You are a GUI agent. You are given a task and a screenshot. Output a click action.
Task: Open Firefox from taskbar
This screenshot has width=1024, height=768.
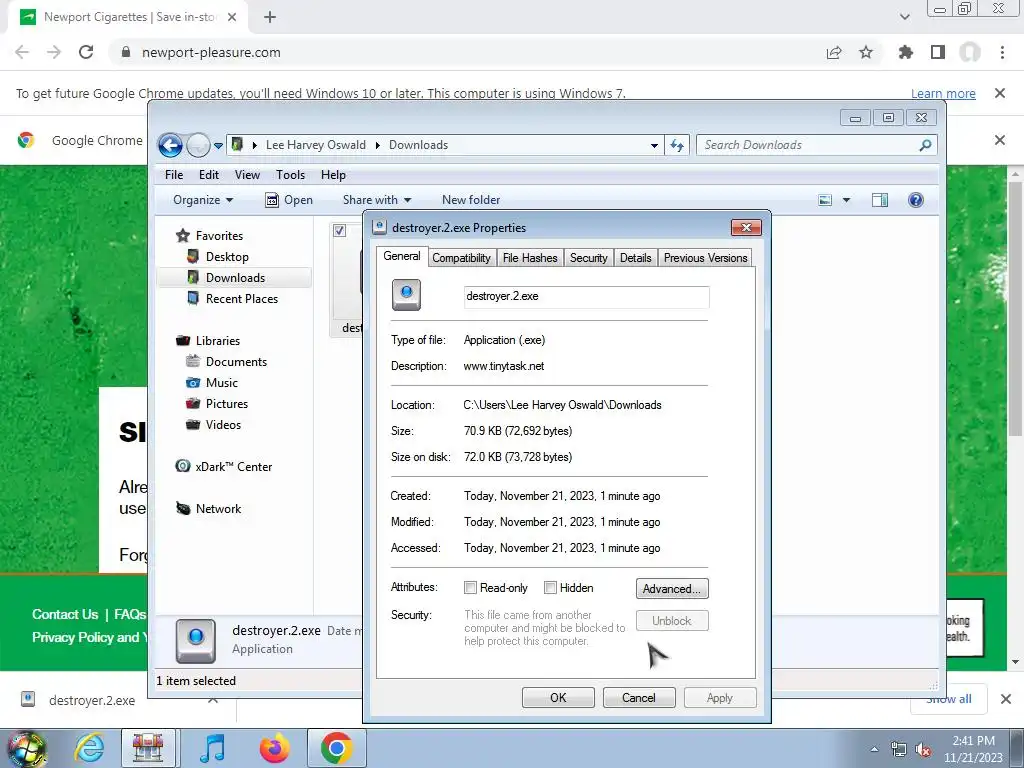pyautogui.click(x=274, y=748)
